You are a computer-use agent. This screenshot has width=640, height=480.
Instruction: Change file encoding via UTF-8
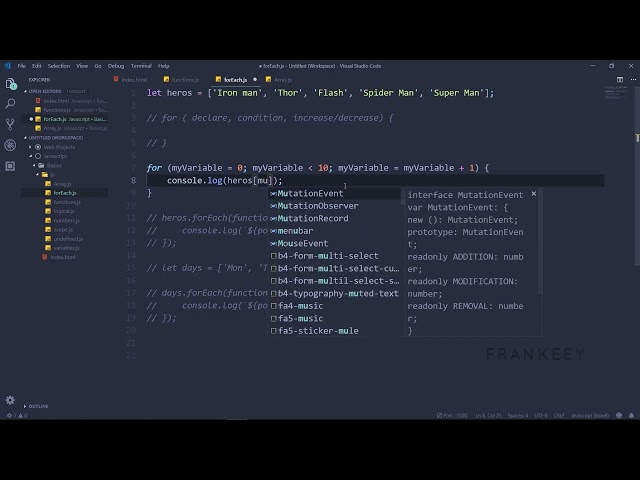click(541, 416)
